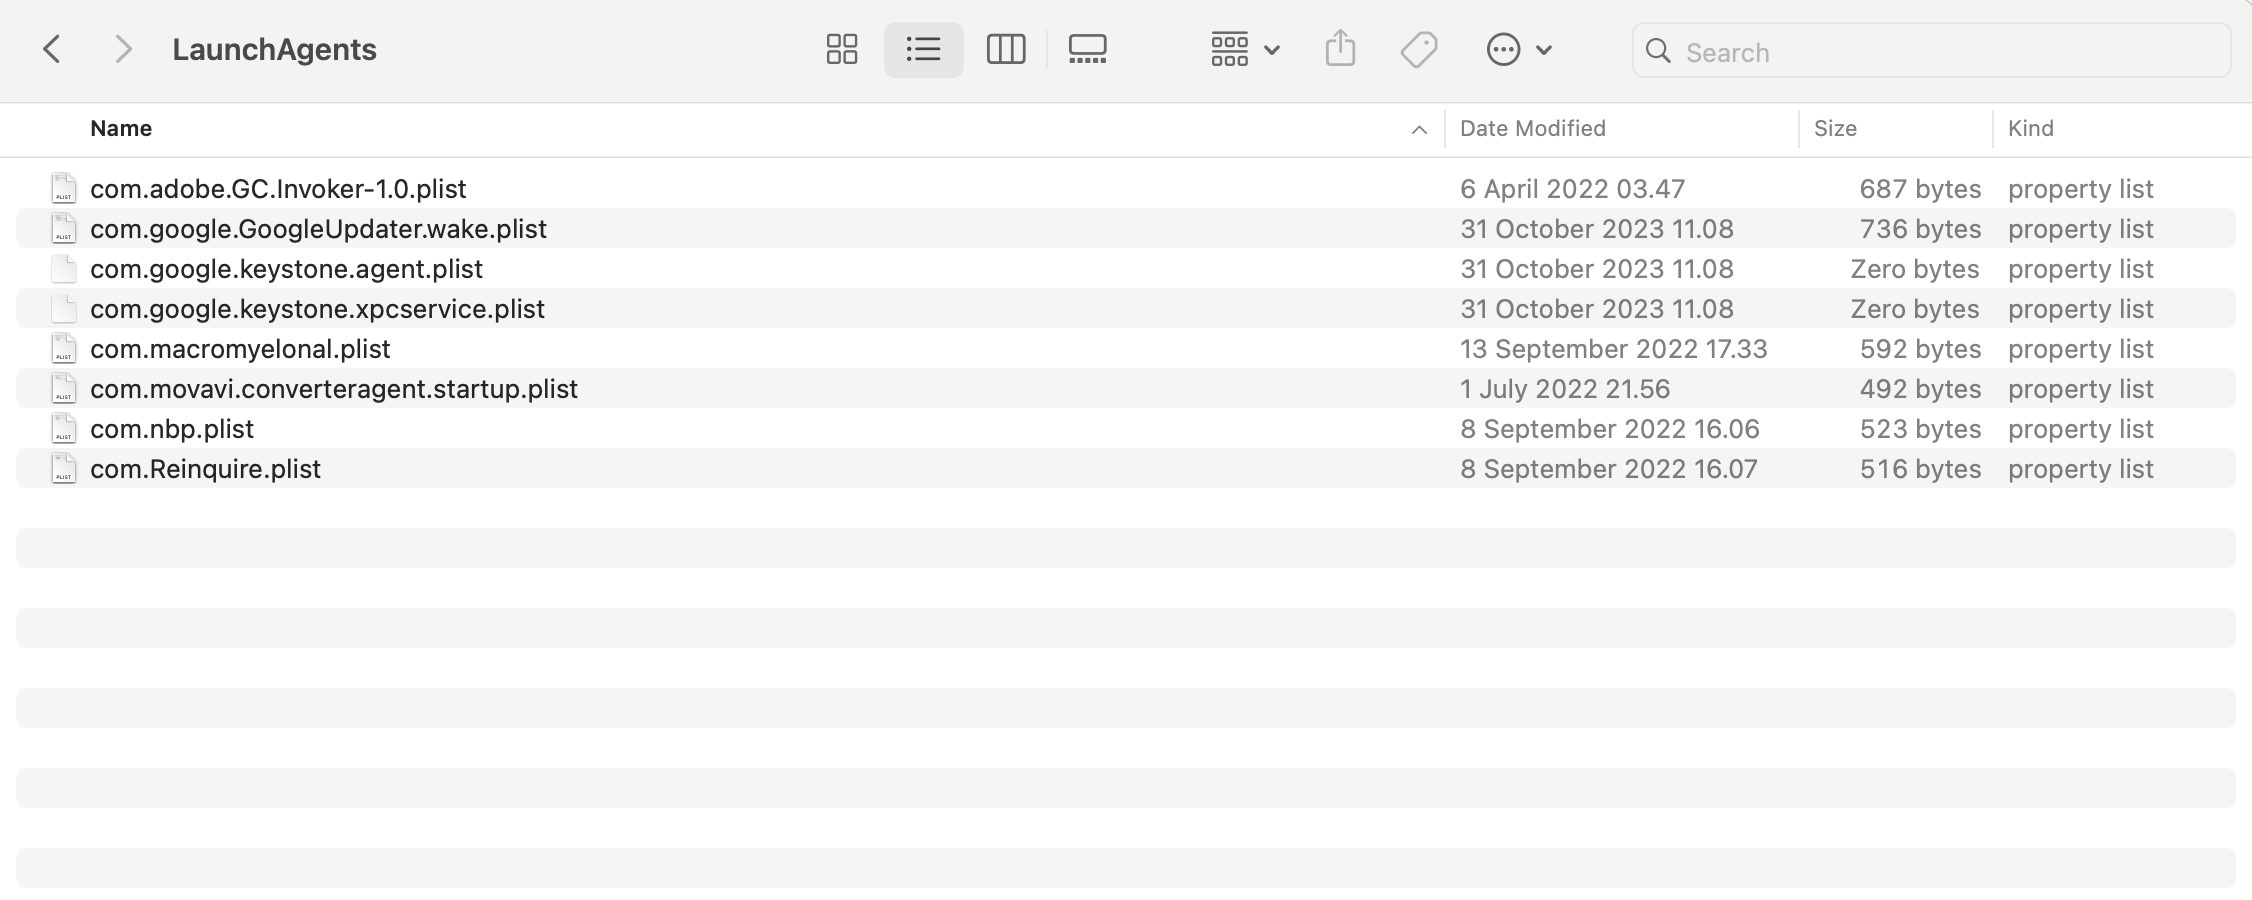Screen dimensions: 2252x900
Task: Toggle sort order arrow on Name column
Action: [x=1418, y=129]
